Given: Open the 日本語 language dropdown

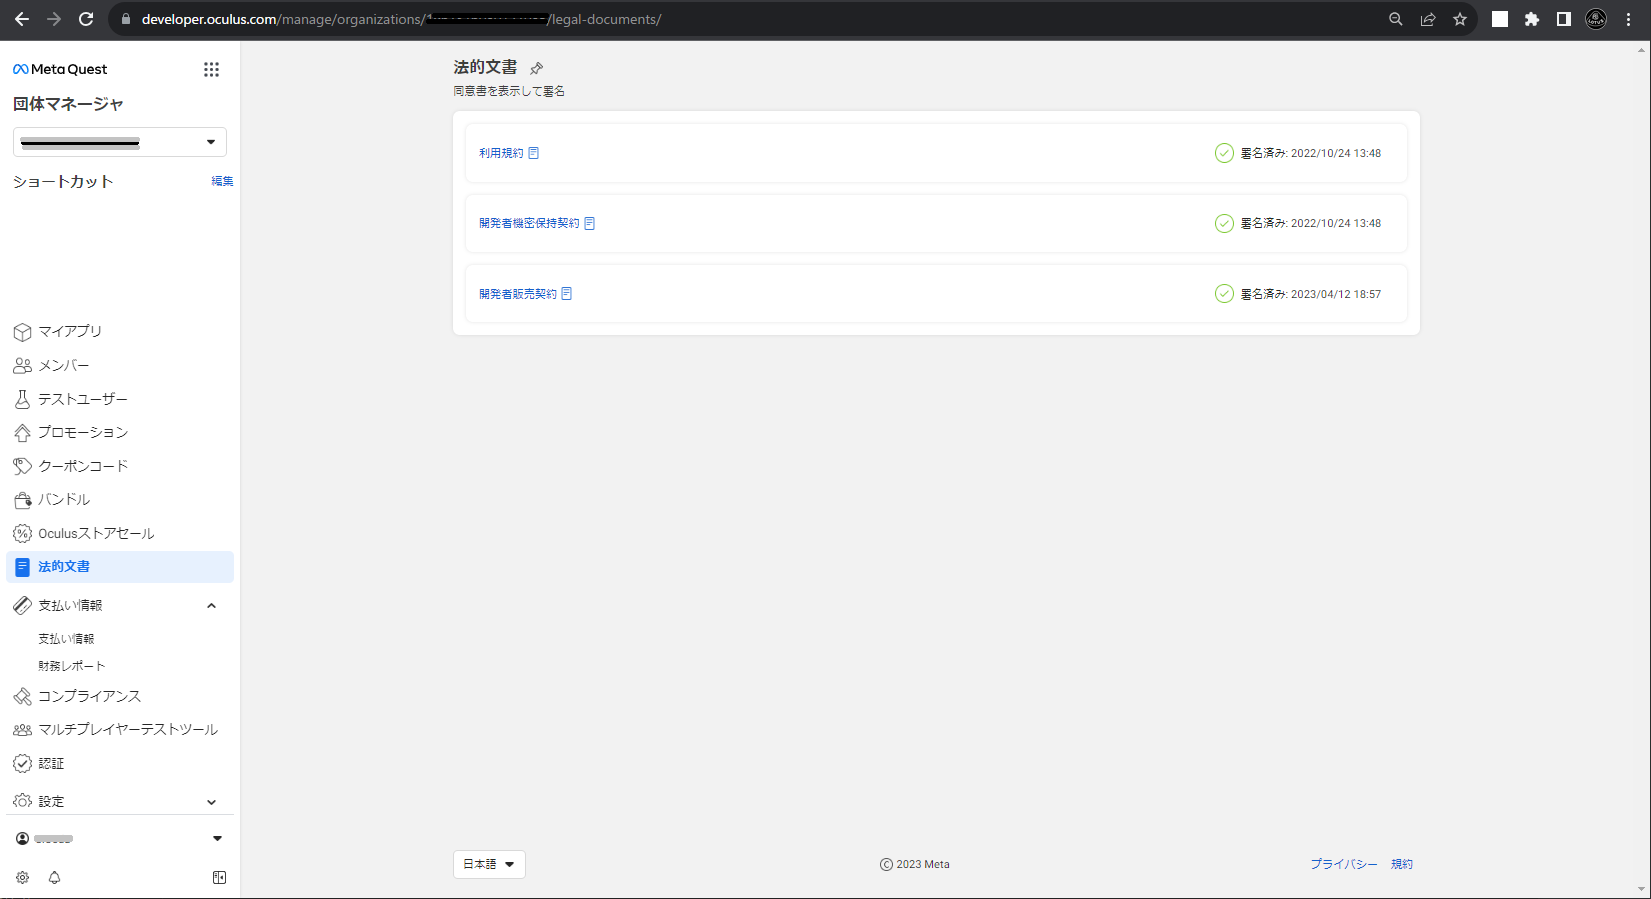Looking at the screenshot, I should coord(489,864).
